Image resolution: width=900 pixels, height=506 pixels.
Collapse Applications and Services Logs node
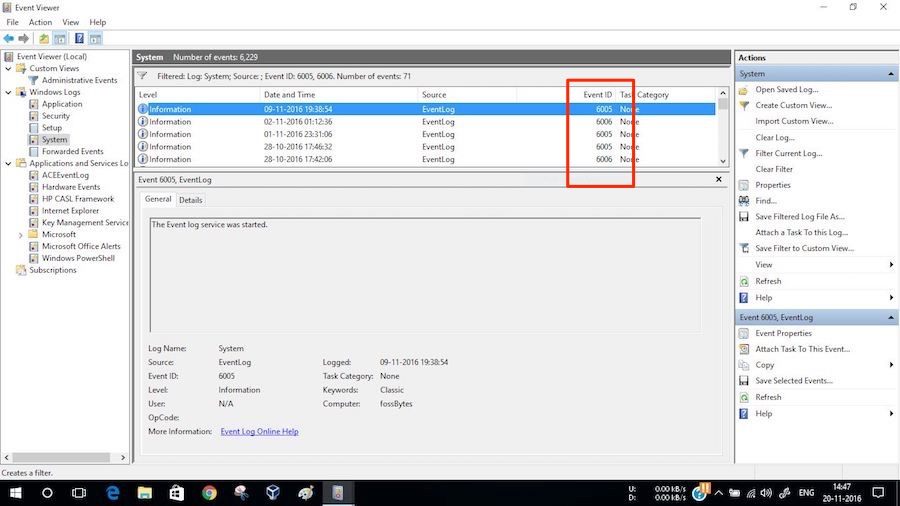[x=8, y=164]
